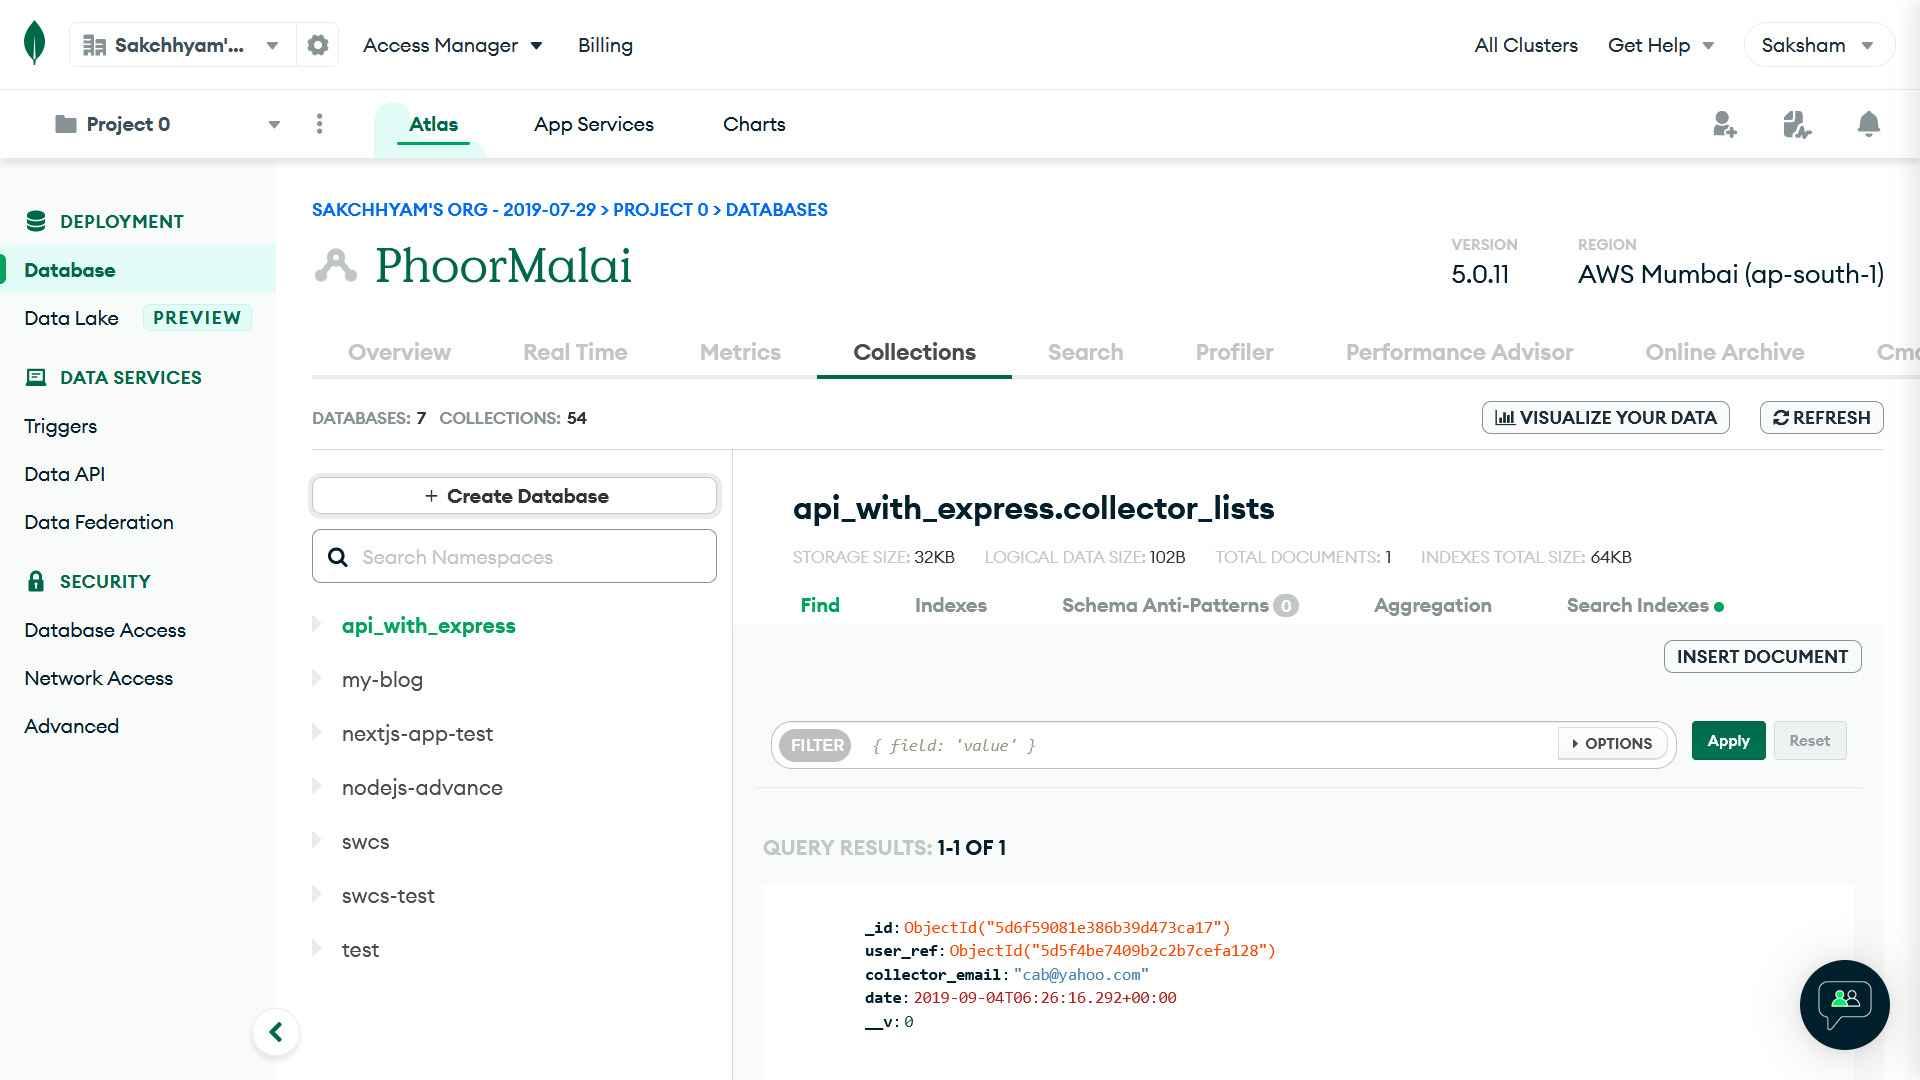Click the Billing link
This screenshot has height=1080, width=1920.
click(605, 45)
